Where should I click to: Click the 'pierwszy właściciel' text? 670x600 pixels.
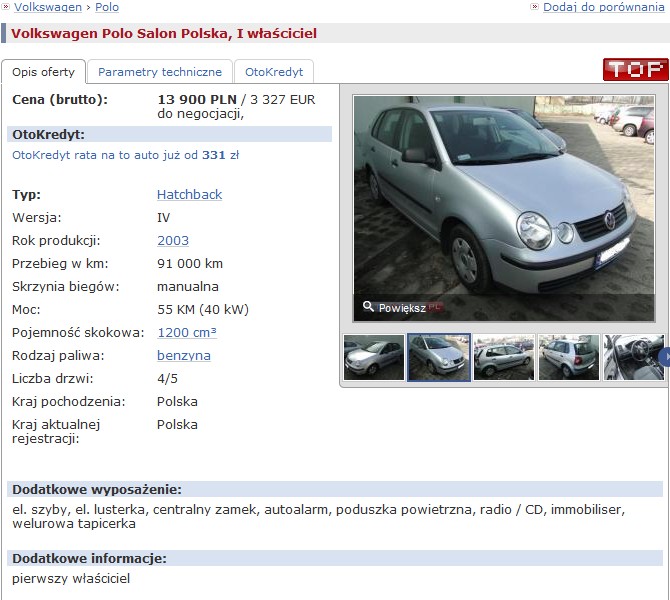click(71, 579)
